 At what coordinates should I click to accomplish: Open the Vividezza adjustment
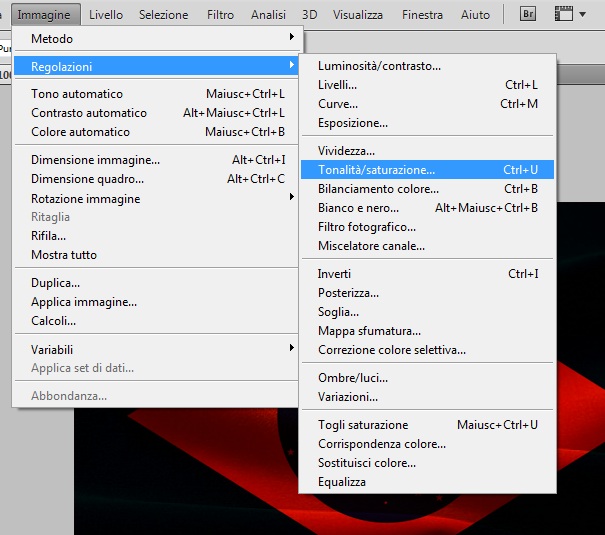coord(427,151)
